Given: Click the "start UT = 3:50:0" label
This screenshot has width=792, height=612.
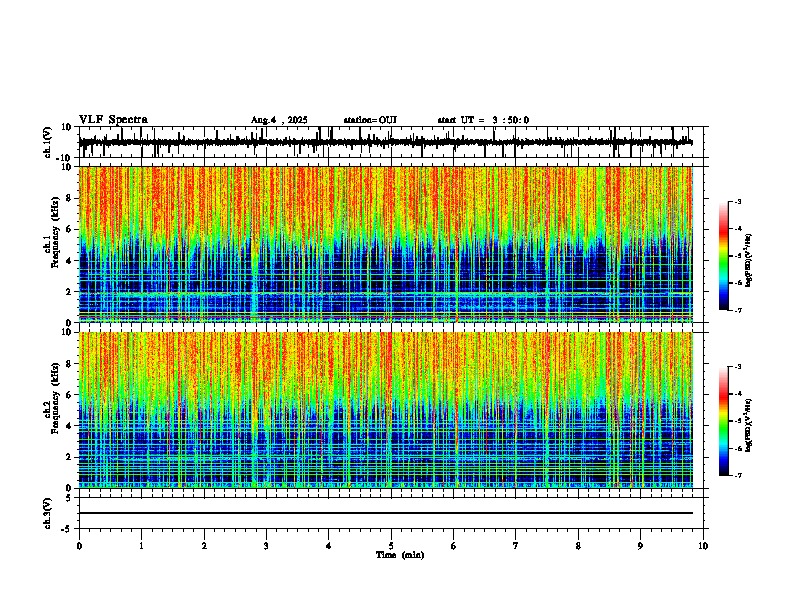Looking at the screenshot, I should (483, 120).
